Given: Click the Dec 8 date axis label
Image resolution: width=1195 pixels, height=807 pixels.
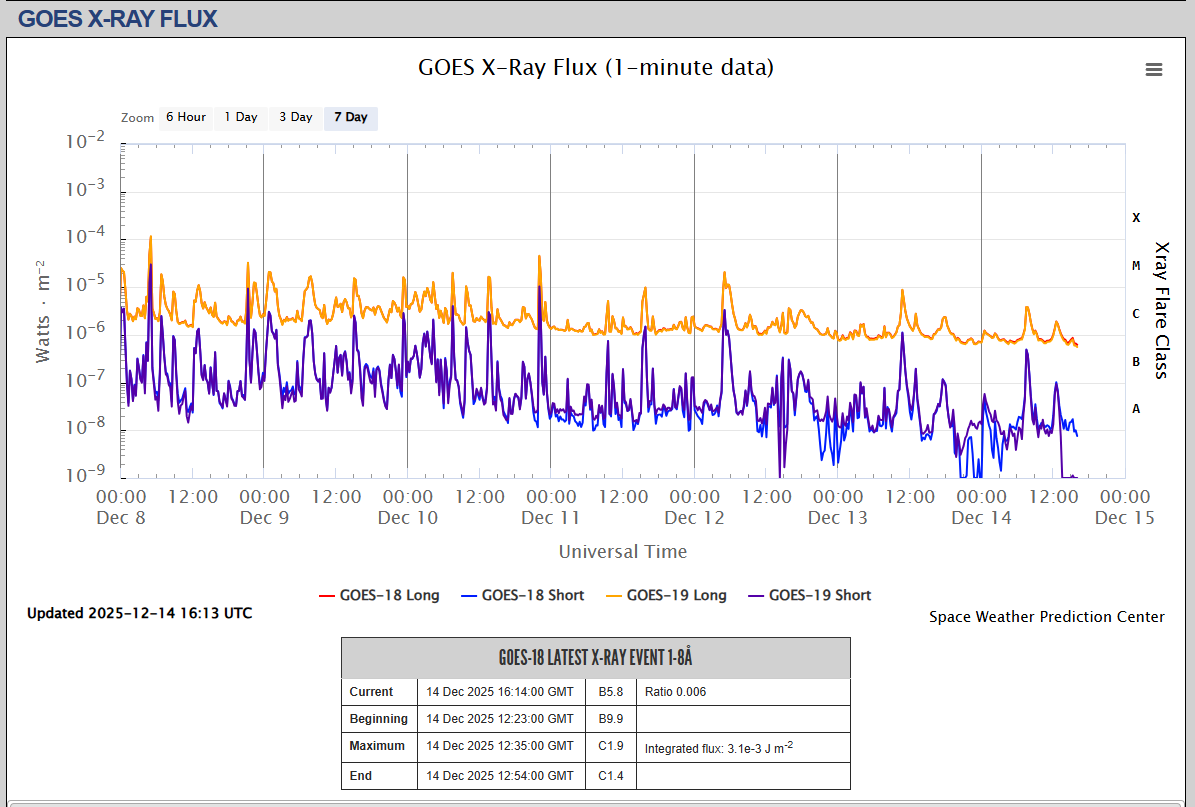Looking at the screenshot, I should click(x=121, y=517).
